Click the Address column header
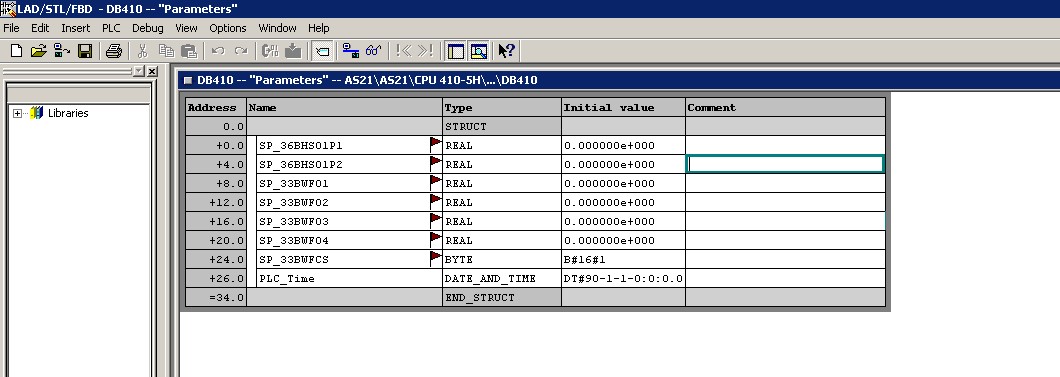 [216, 107]
